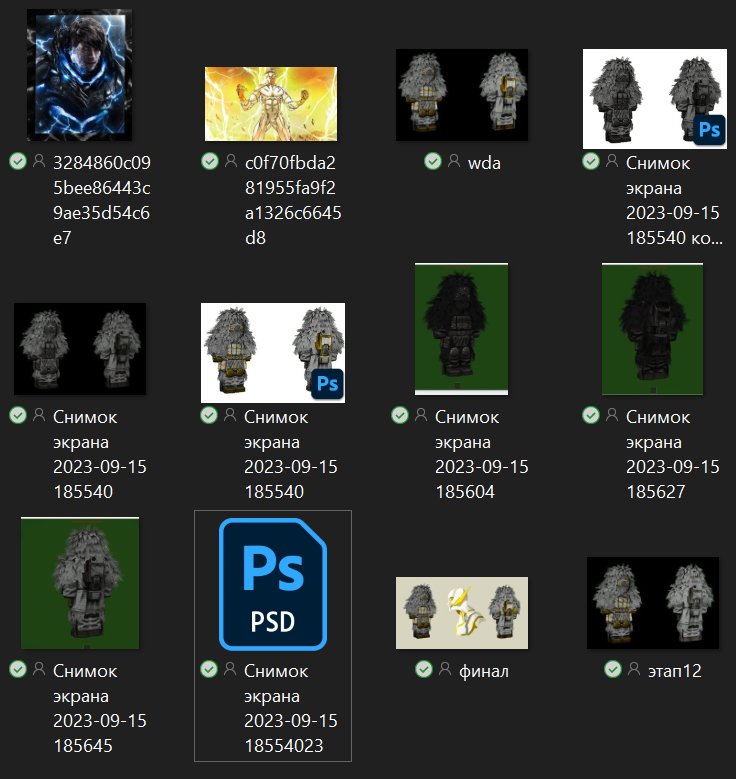
Task: Click sync checkmark of the 185645 file
Action: 18,670
